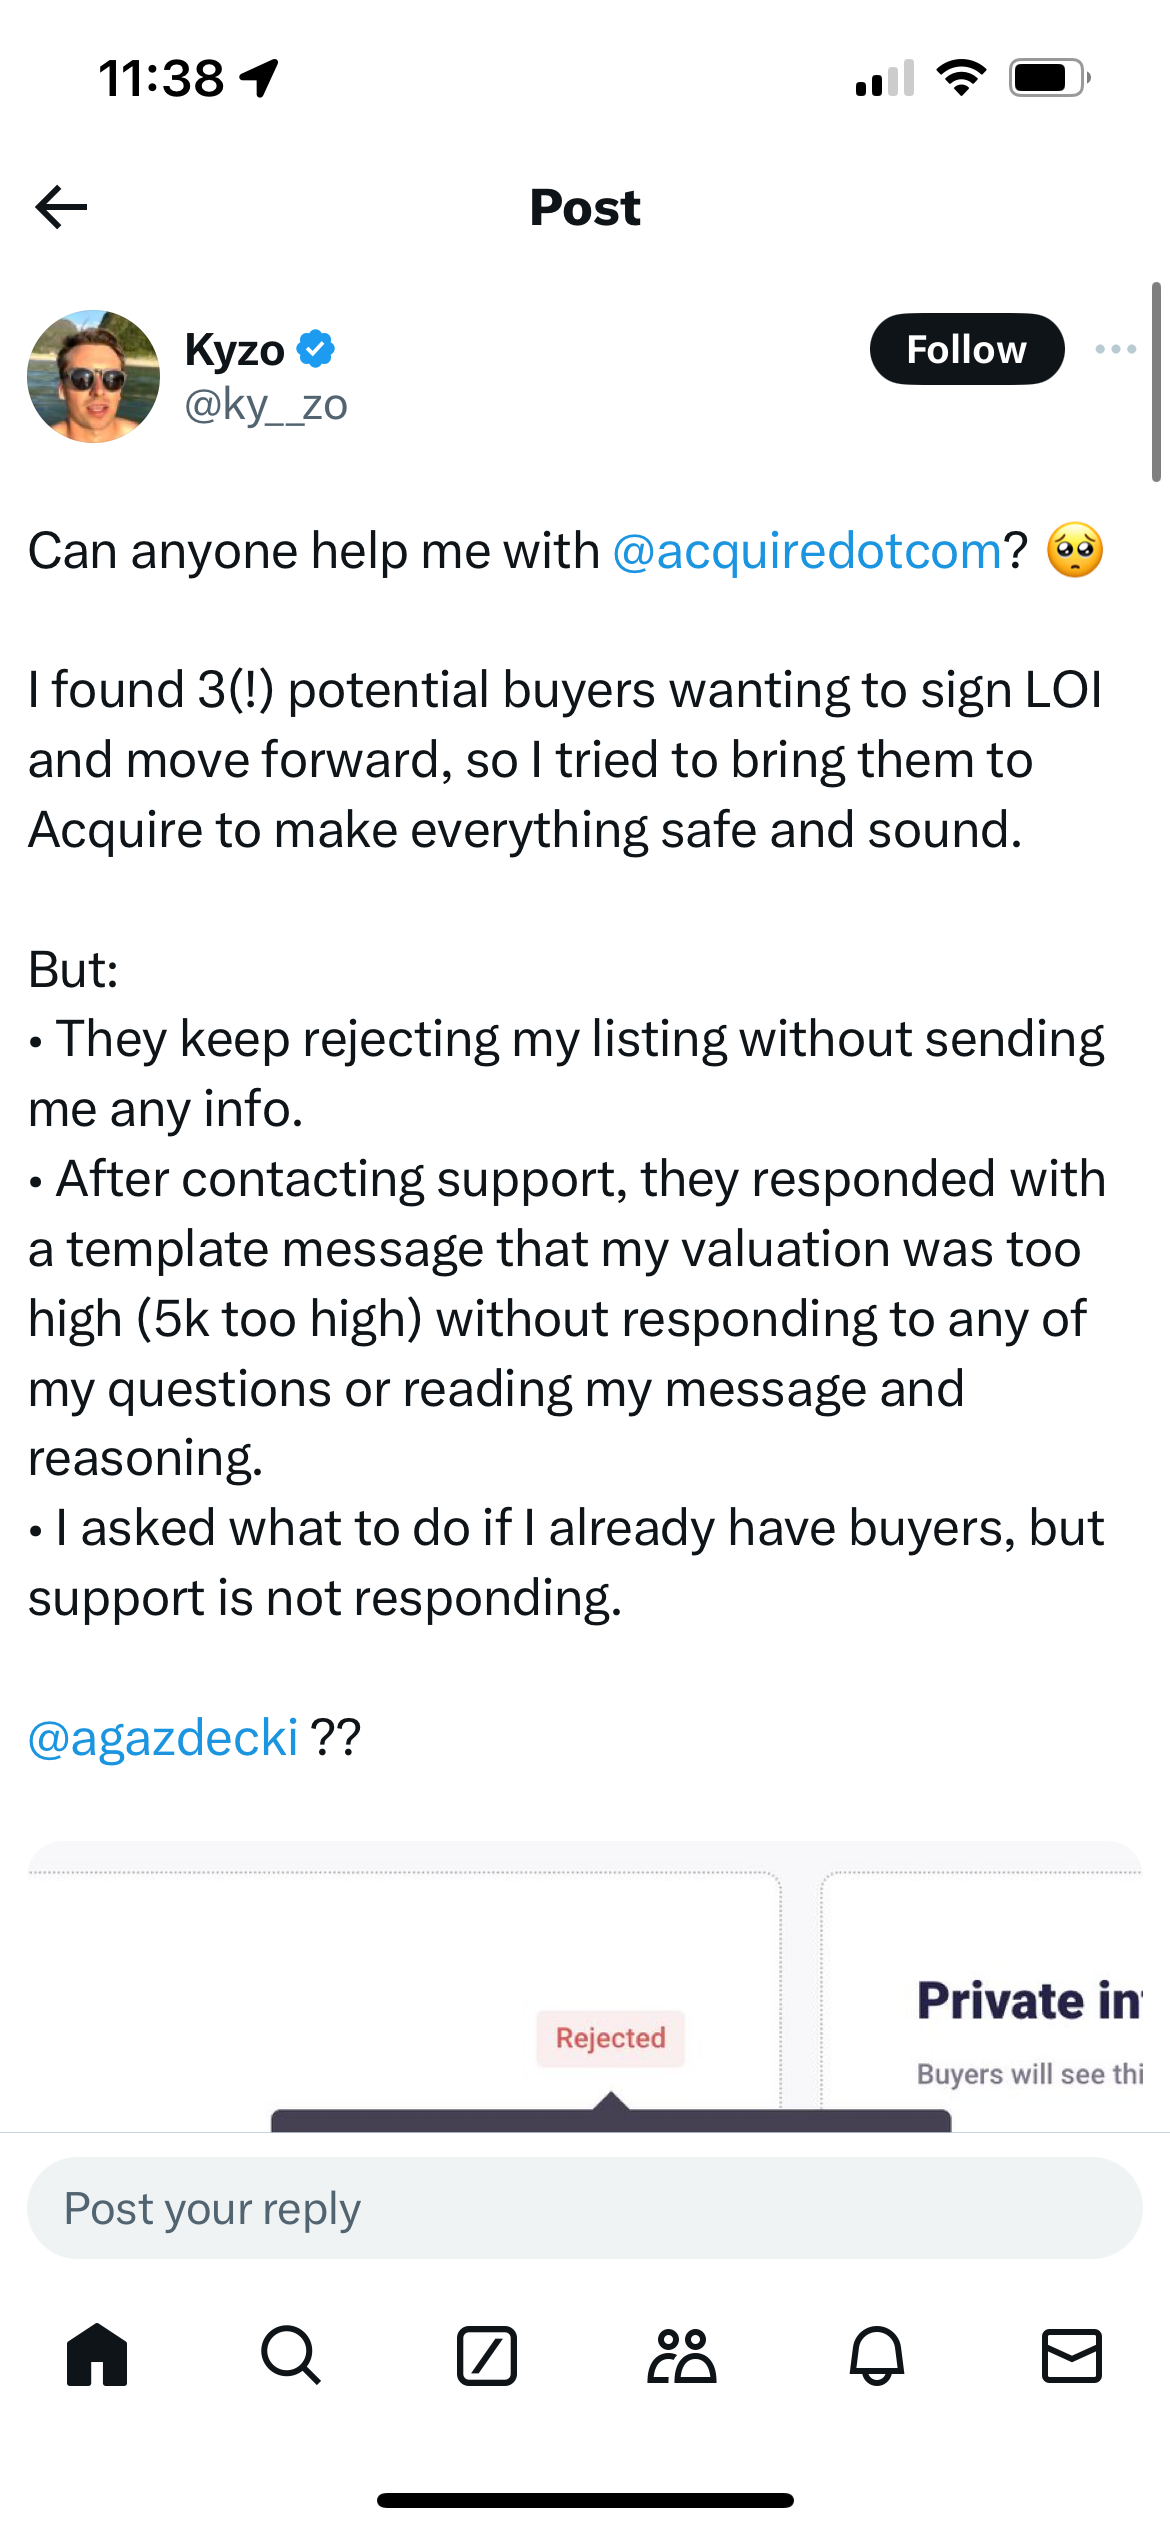This screenshot has height=2532, width=1170.
Task: Tap the Rejected status badge in image
Action: [610, 2037]
